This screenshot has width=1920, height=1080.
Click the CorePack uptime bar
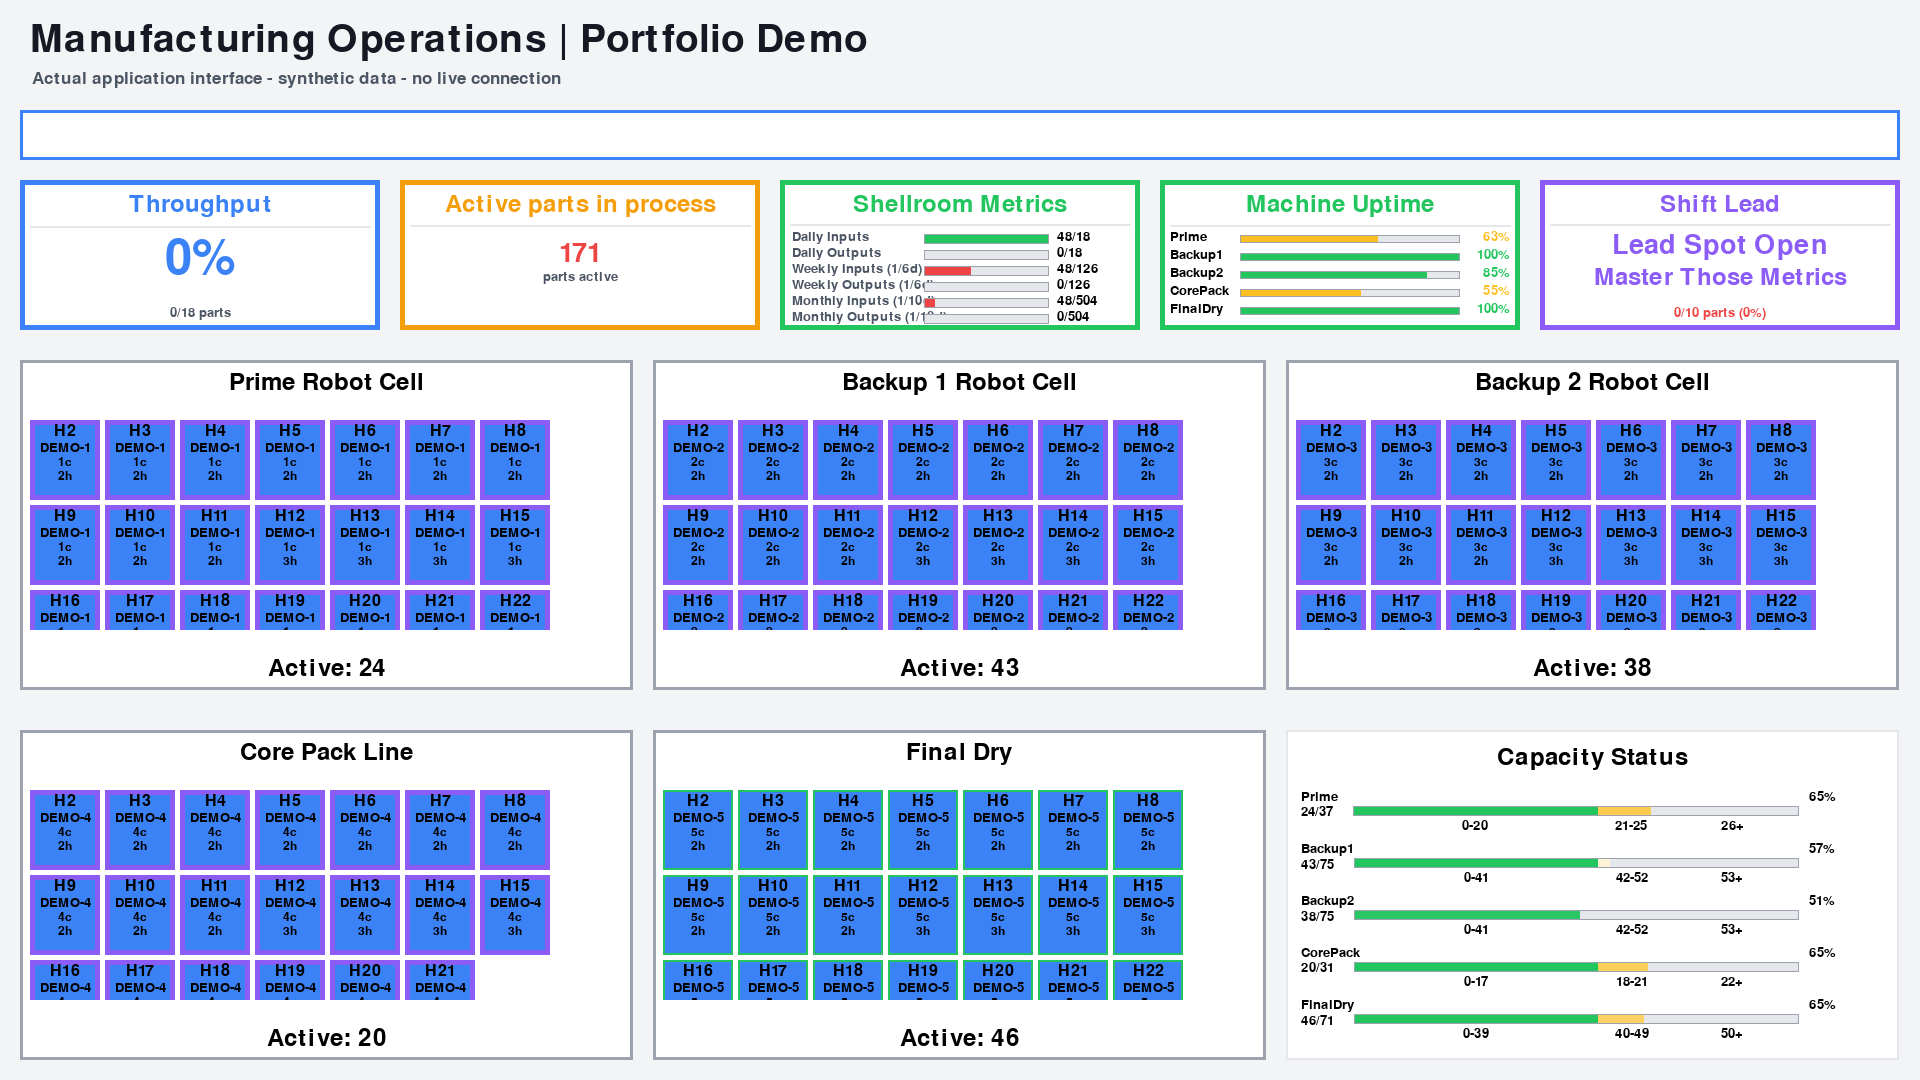pyautogui.click(x=1349, y=293)
